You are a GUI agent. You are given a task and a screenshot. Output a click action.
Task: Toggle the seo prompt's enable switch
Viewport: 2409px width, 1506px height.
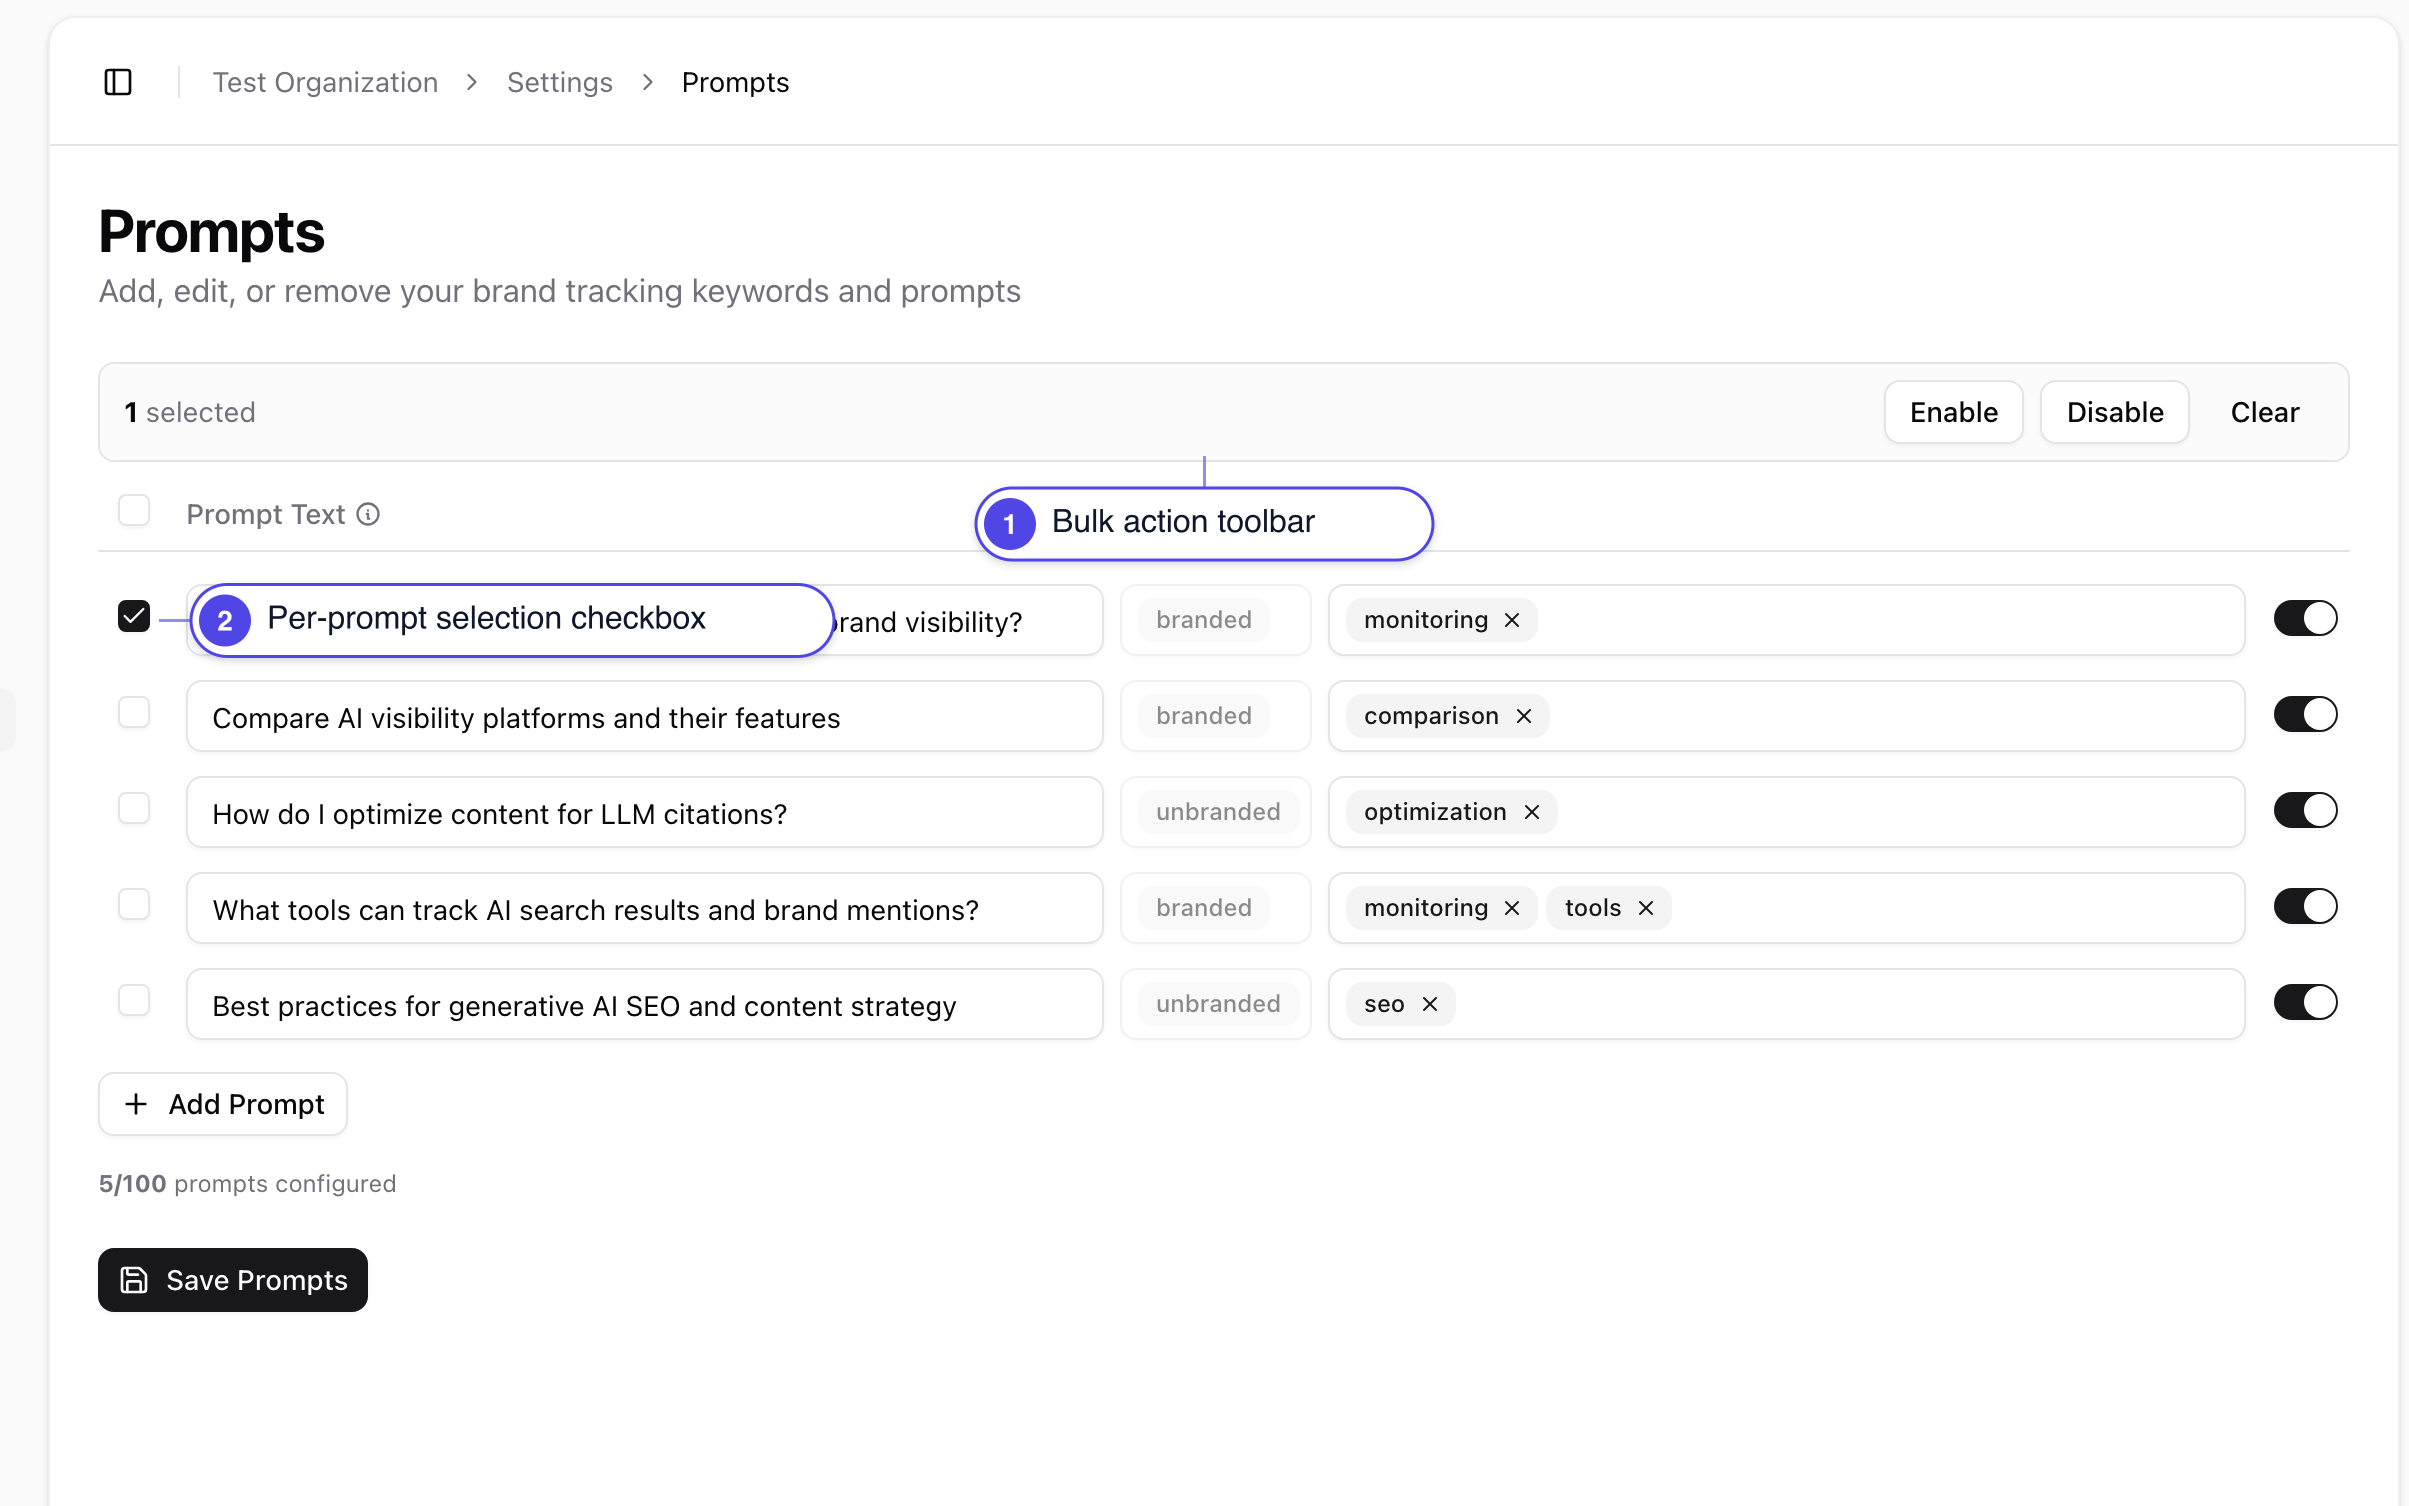coord(2305,1002)
